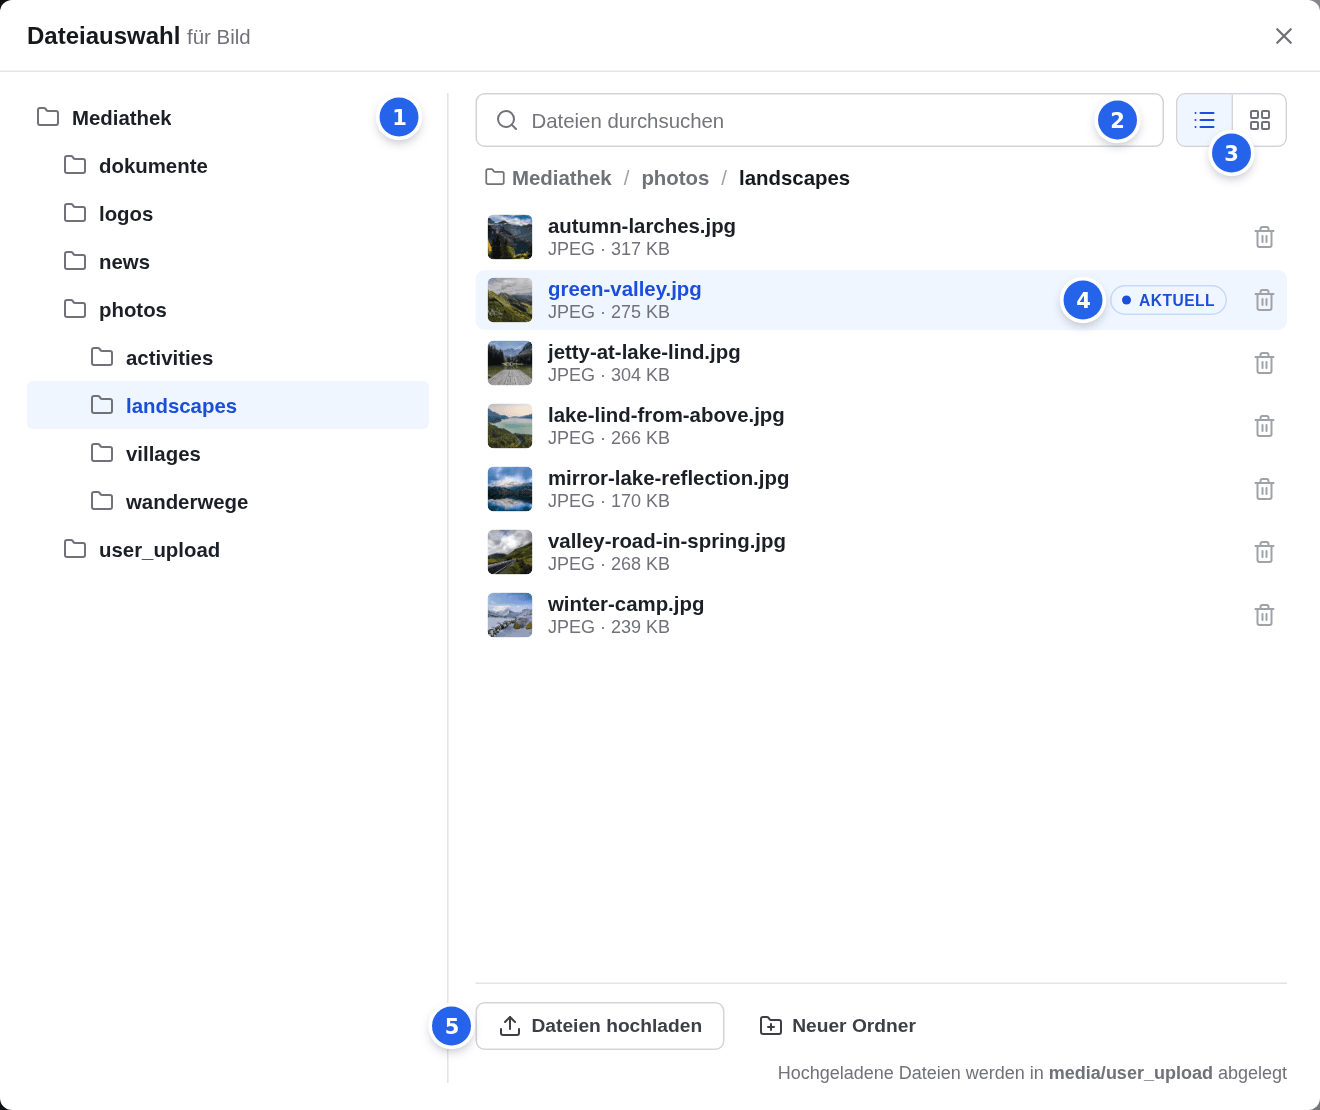Focus the Dateien durchsuchen search field
The width and height of the screenshot is (1320, 1110).
(x=819, y=120)
